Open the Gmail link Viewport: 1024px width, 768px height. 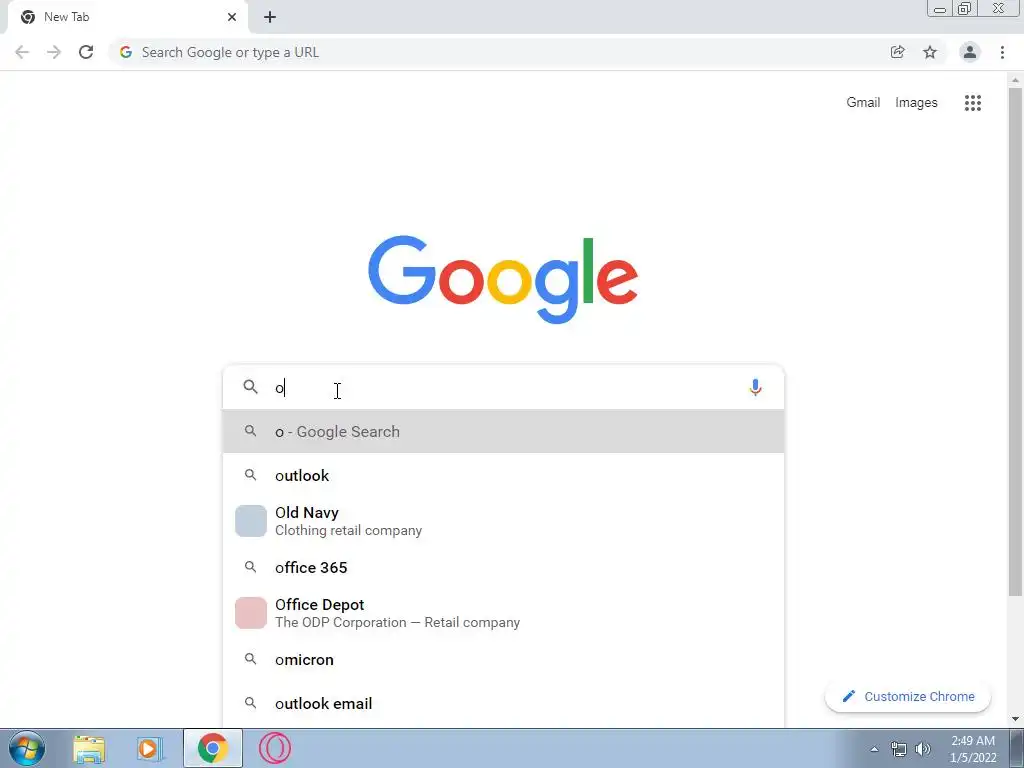863,103
